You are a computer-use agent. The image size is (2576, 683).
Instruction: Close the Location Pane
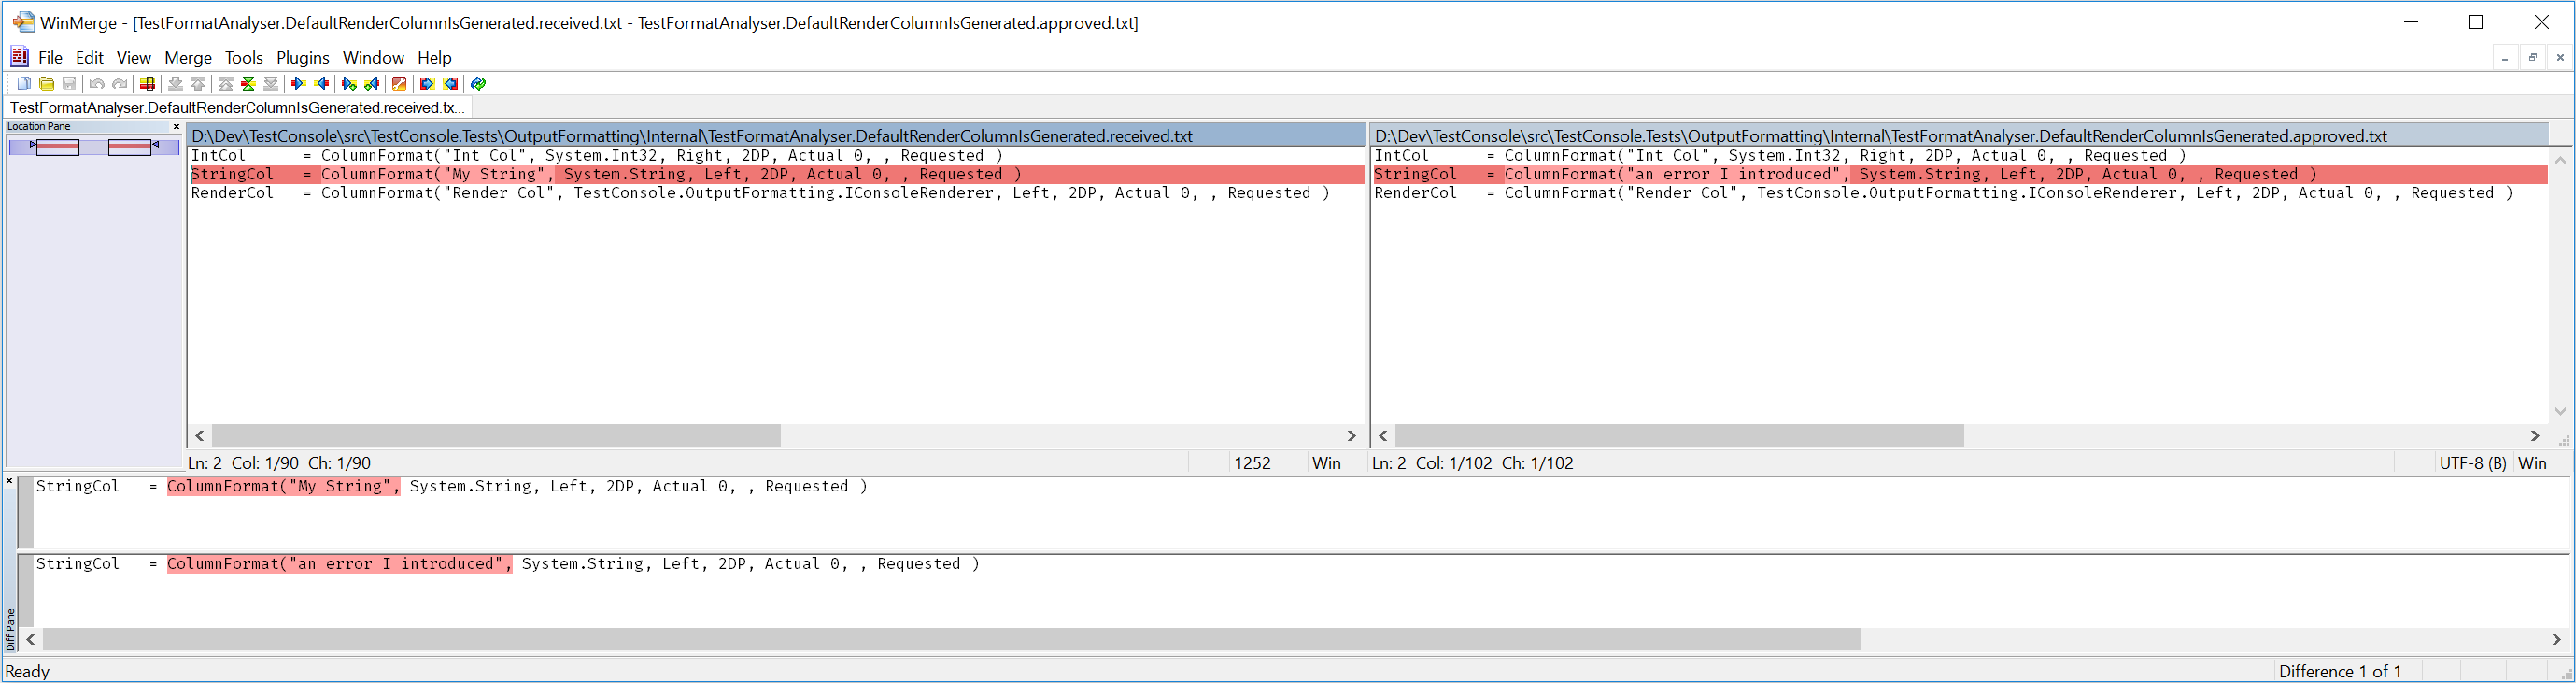click(x=176, y=127)
